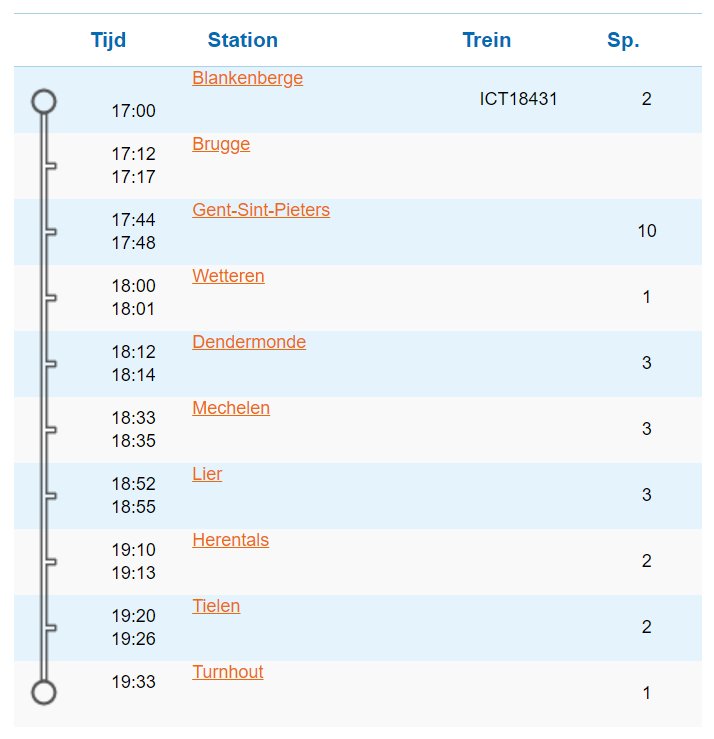Viewport: 714px width, 739px height.
Task: Click the Tijd column header
Action: (x=108, y=40)
